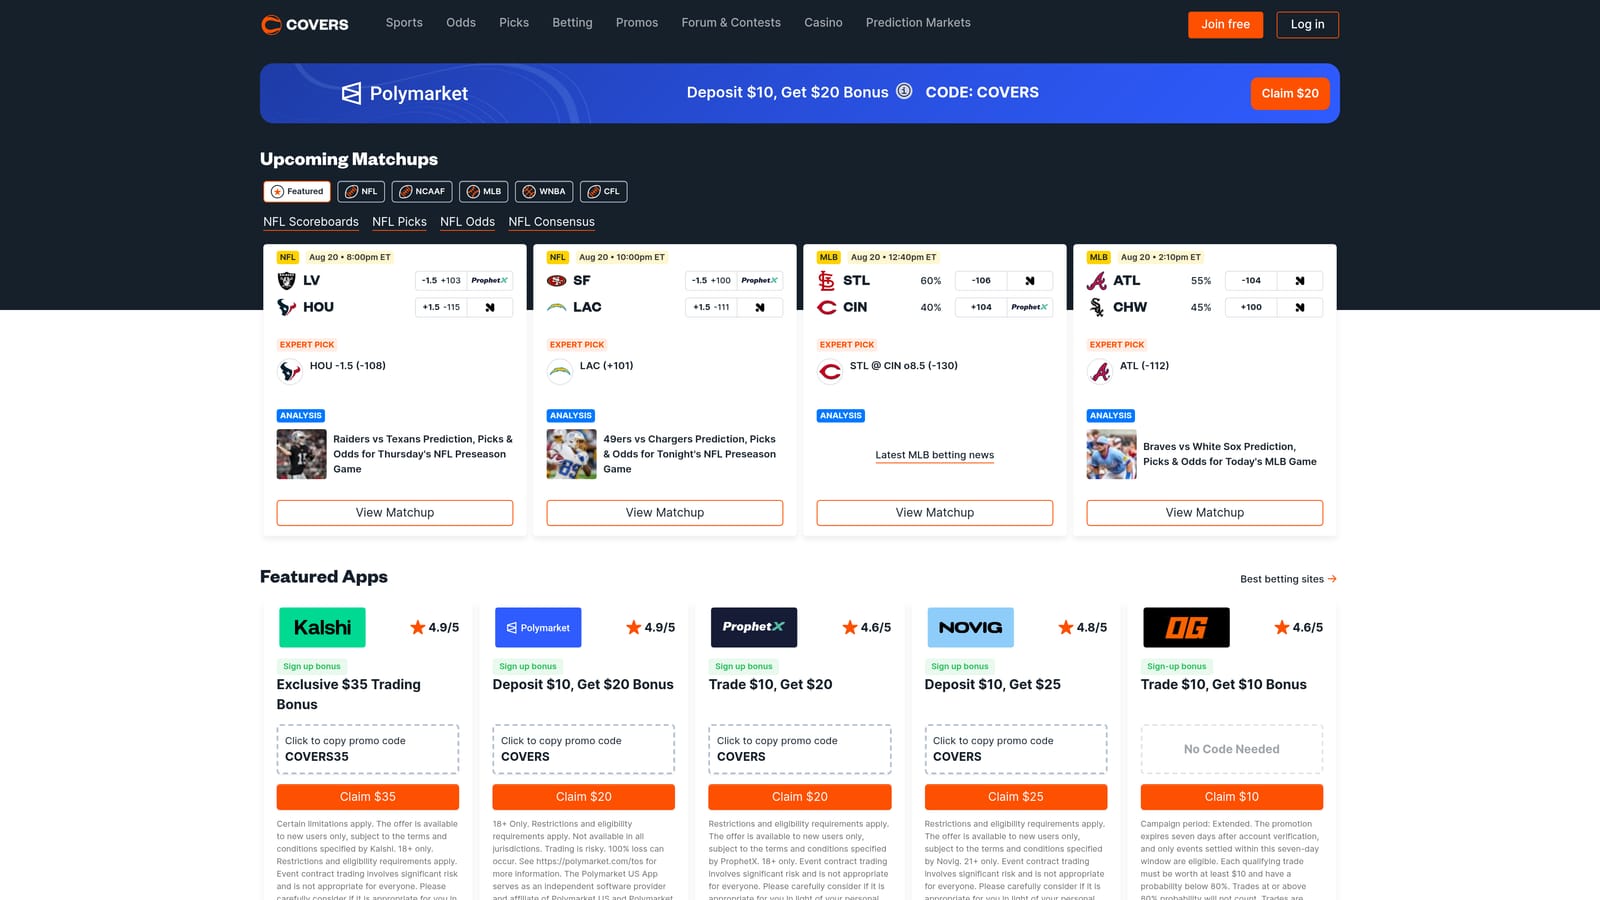Copy the COVERS promo code for ProphetX
The image size is (1600, 900).
coord(800,749)
